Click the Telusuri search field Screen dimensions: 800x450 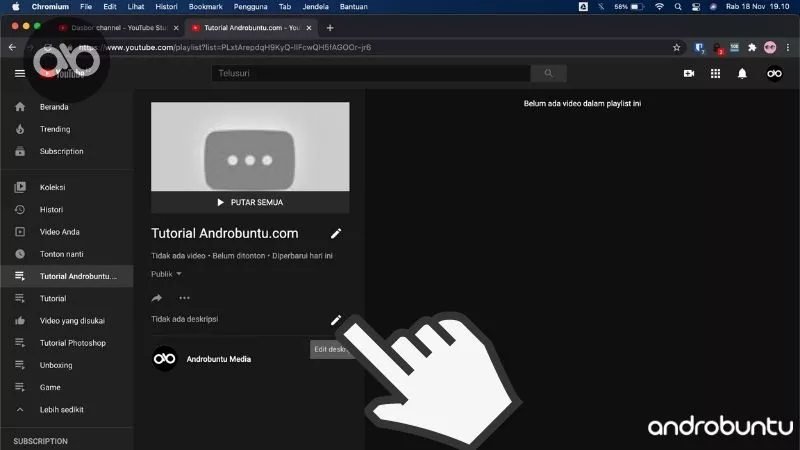tap(371, 73)
